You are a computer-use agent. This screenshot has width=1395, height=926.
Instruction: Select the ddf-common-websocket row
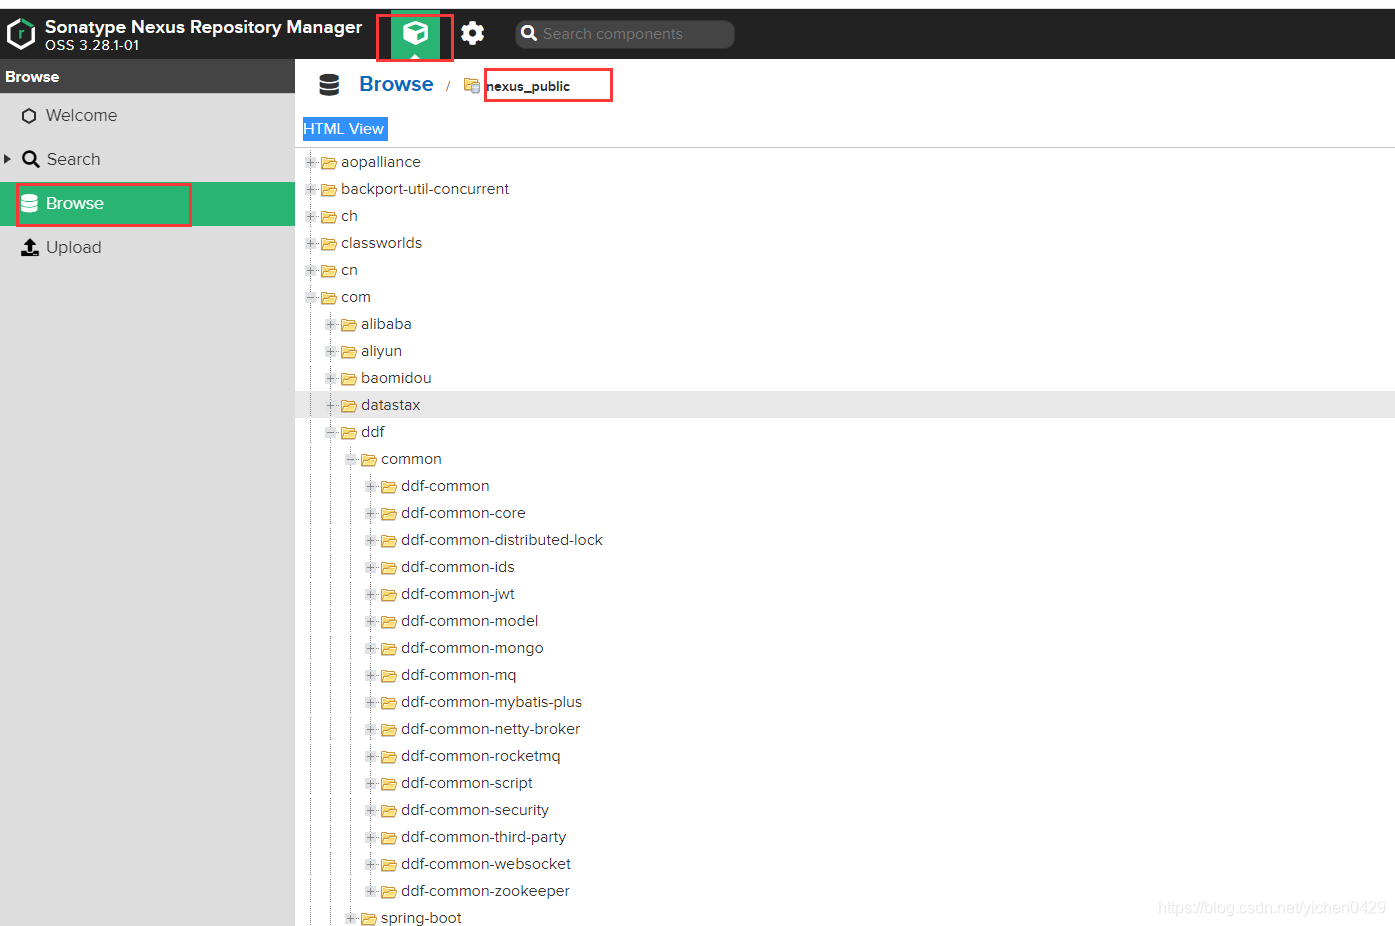845,864
